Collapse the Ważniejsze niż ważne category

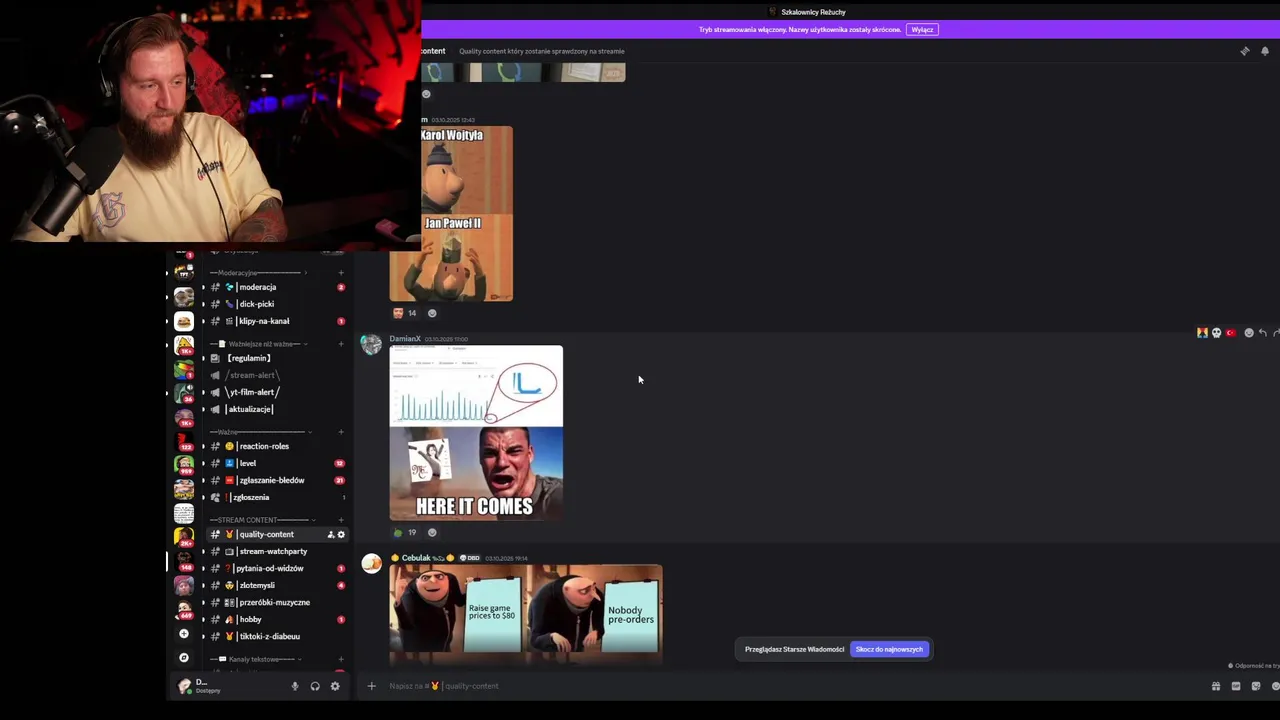(x=258, y=344)
